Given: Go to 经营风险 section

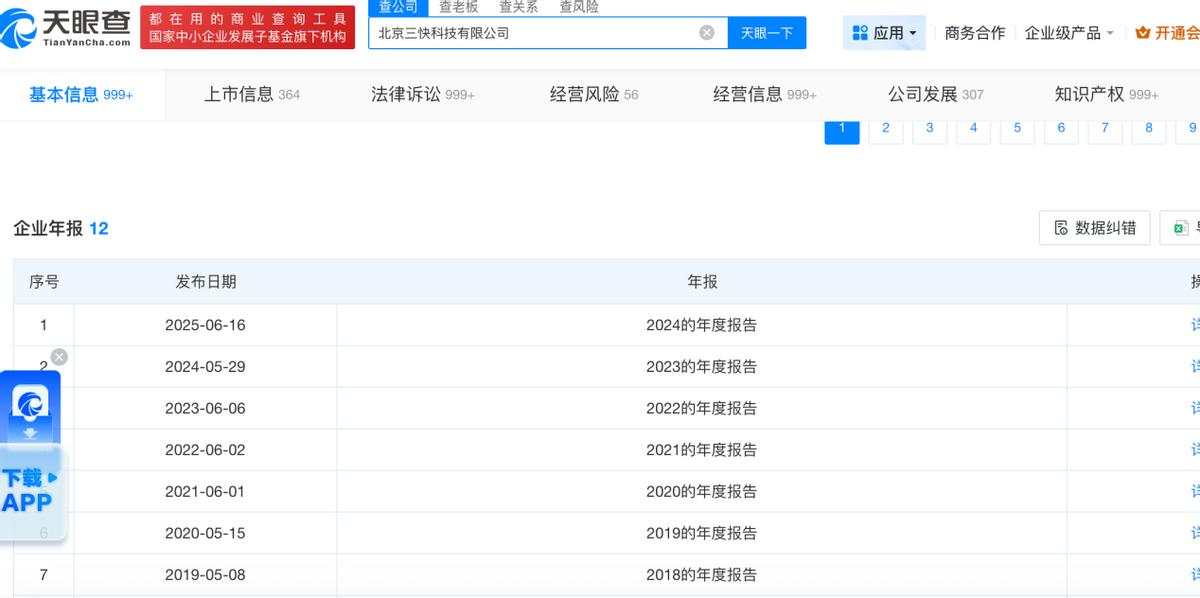Looking at the screenshot, I should click(x=593, y=95).
